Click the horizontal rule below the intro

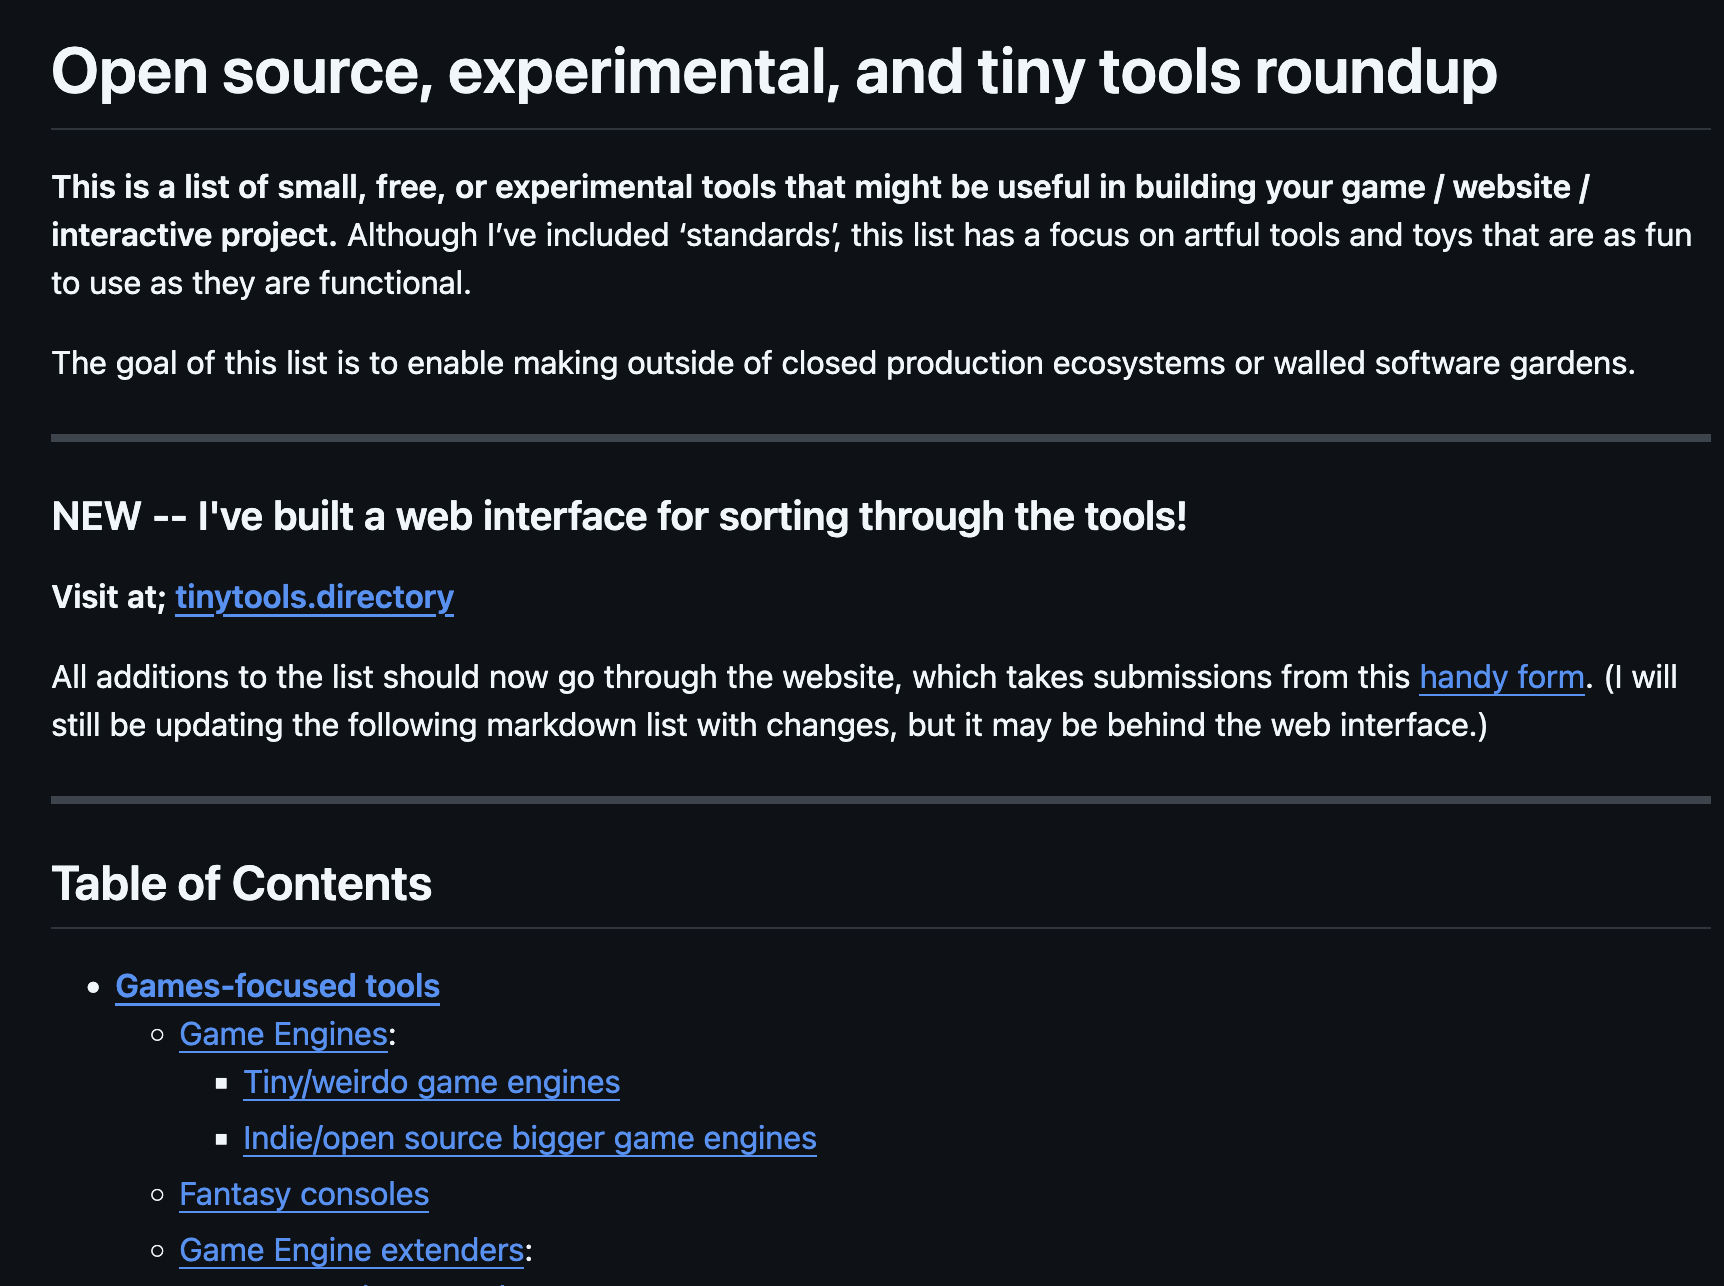tap(881, 438)
